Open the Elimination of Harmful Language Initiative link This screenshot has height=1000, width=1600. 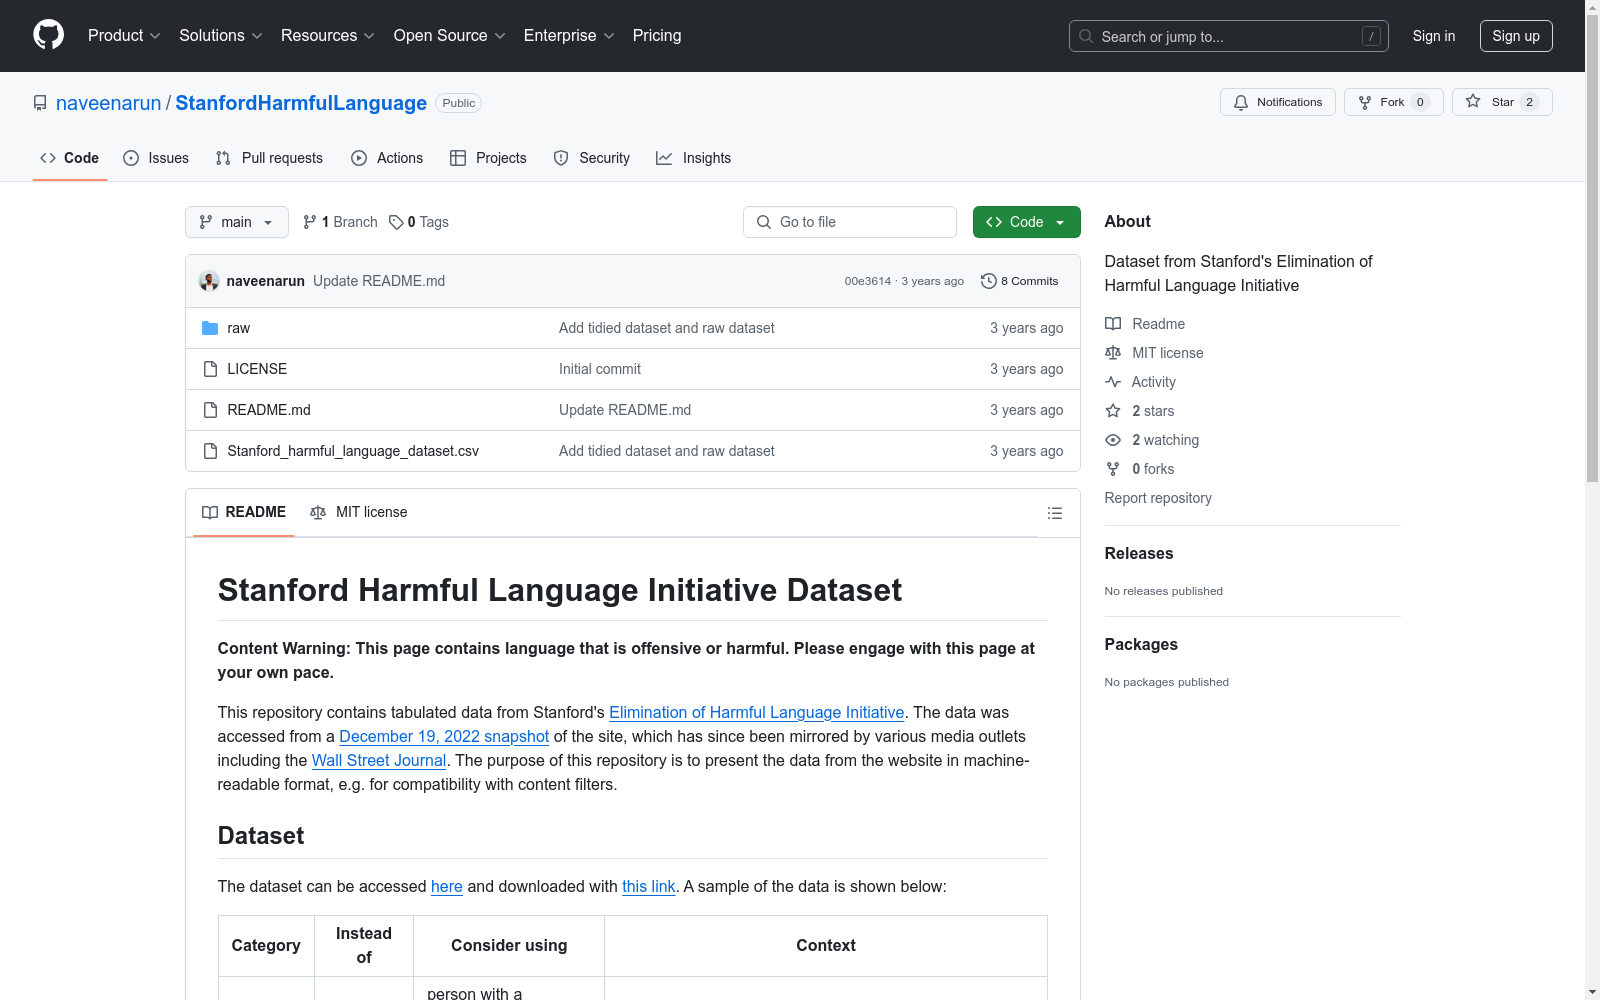coord(757,712)
